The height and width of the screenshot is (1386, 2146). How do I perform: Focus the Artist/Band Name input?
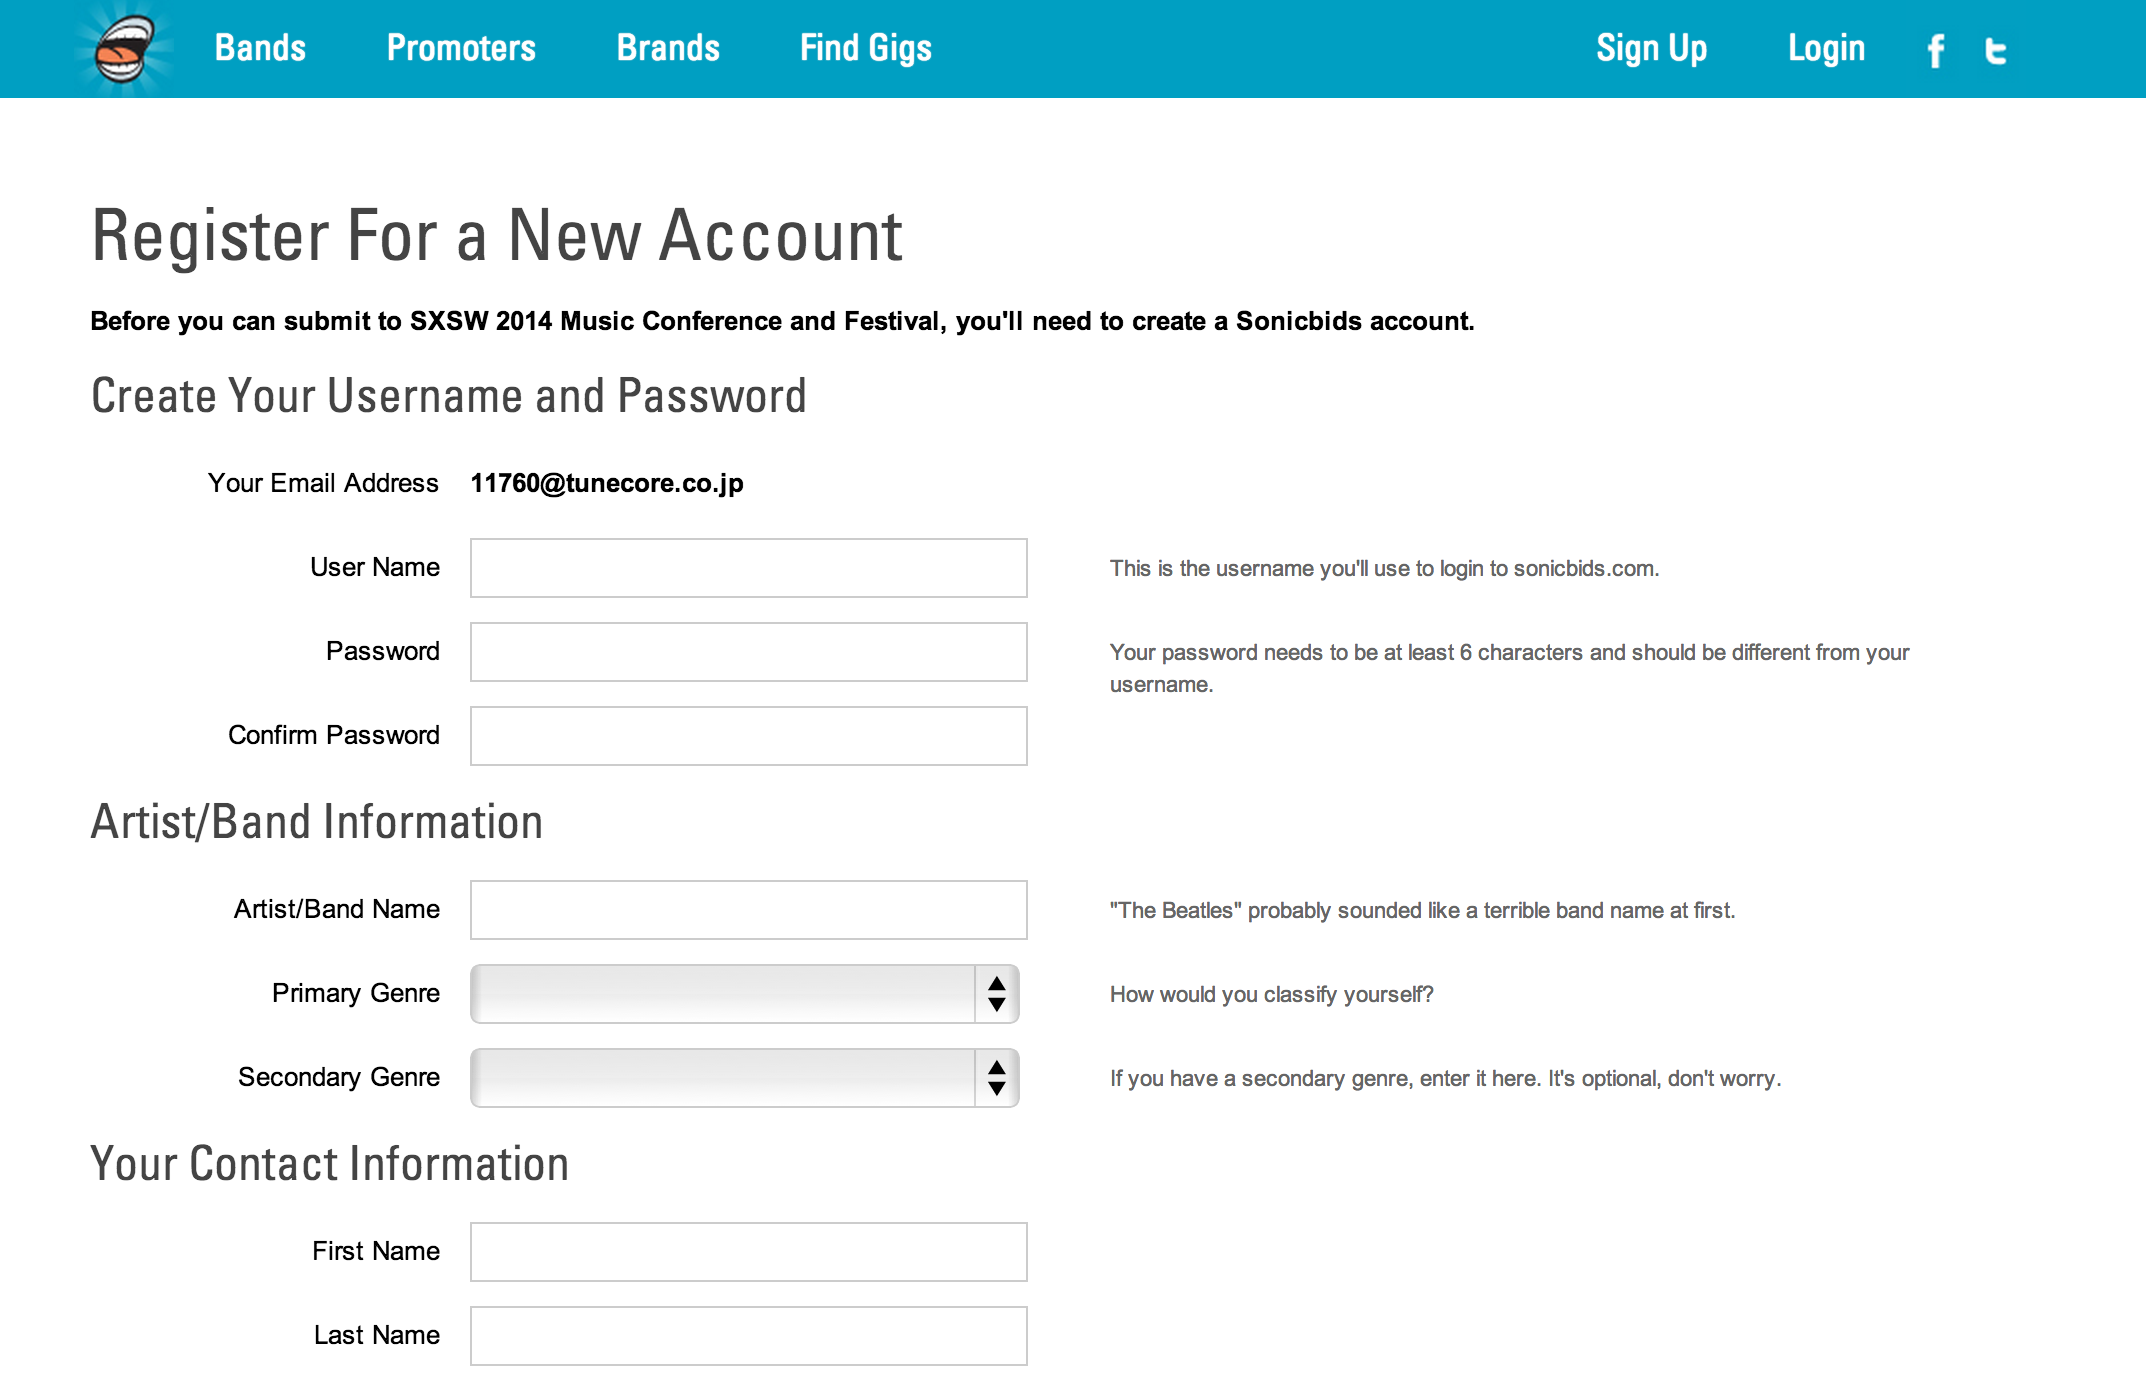(x=748, y=910)
